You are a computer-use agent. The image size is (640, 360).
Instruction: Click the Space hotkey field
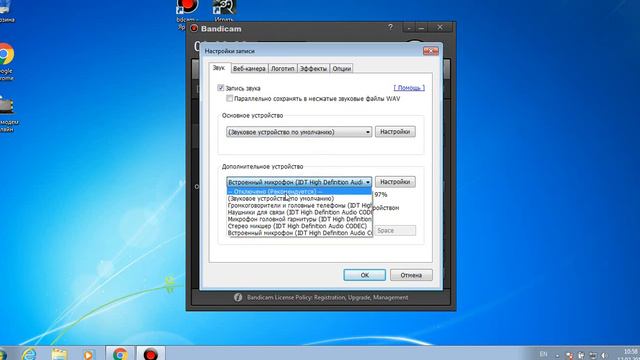coord(395,230)
